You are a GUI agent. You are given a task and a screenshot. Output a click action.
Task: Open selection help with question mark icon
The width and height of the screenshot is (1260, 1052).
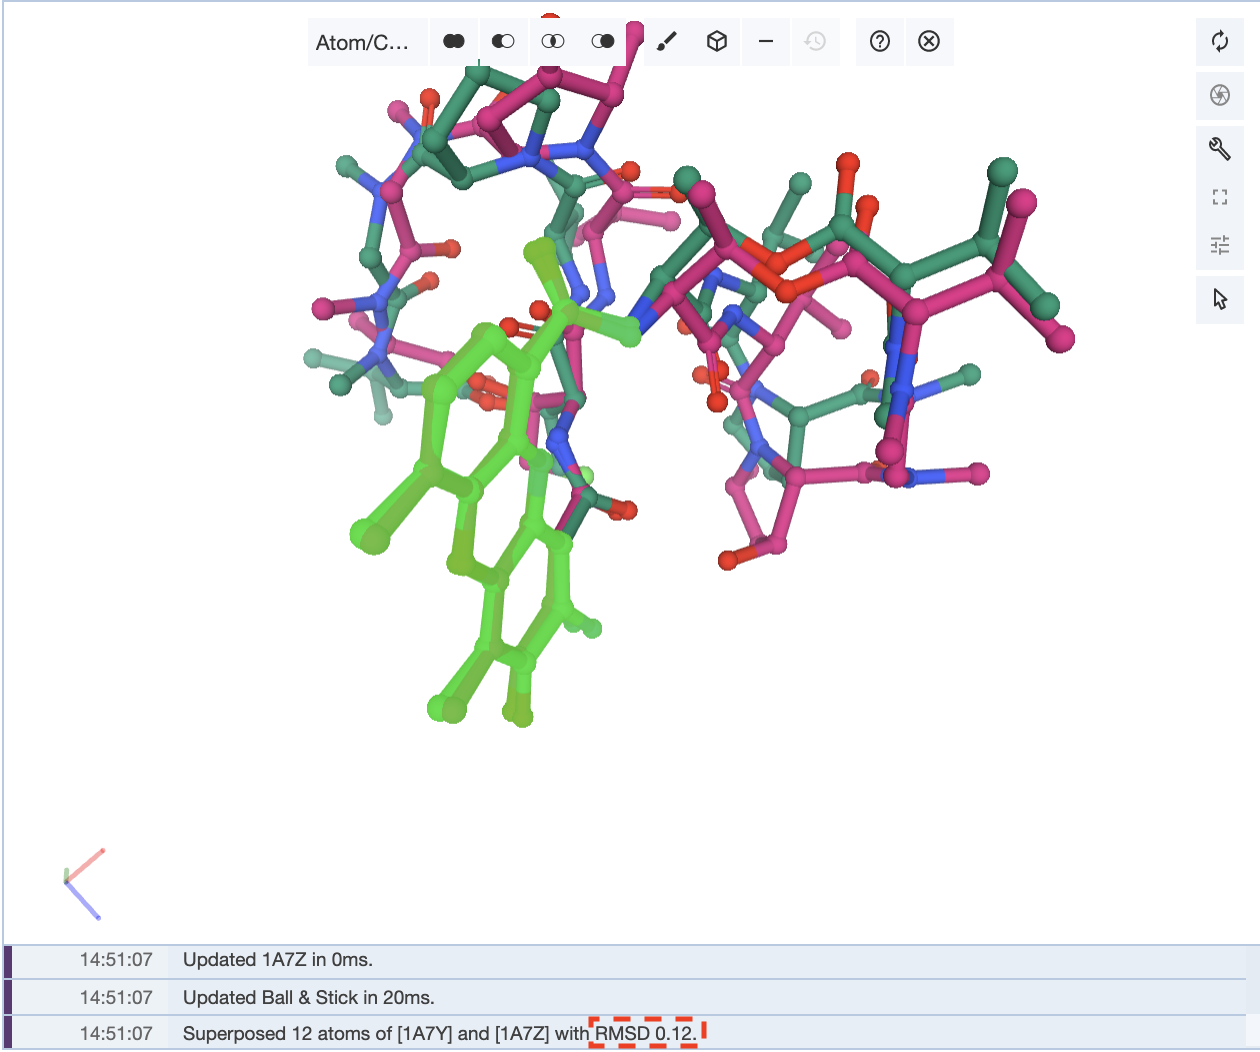(880, 42)
